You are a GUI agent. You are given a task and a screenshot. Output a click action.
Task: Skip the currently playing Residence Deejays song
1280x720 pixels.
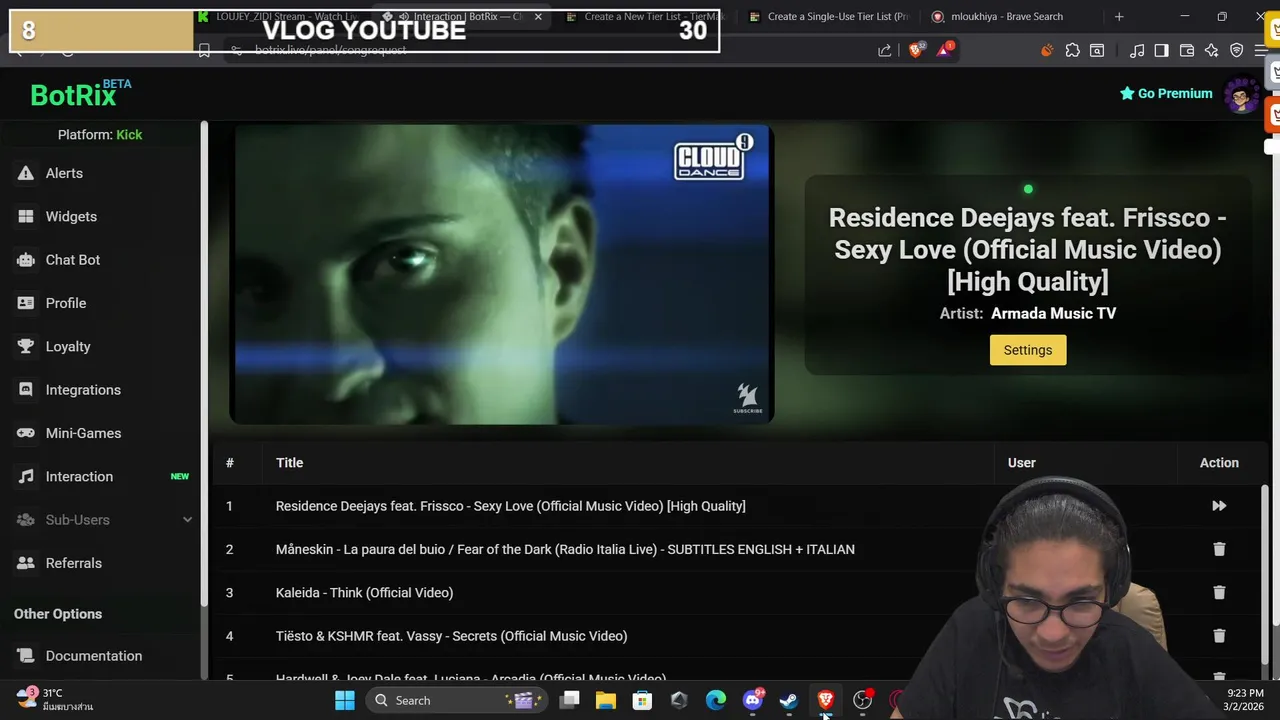[1219, 506]
